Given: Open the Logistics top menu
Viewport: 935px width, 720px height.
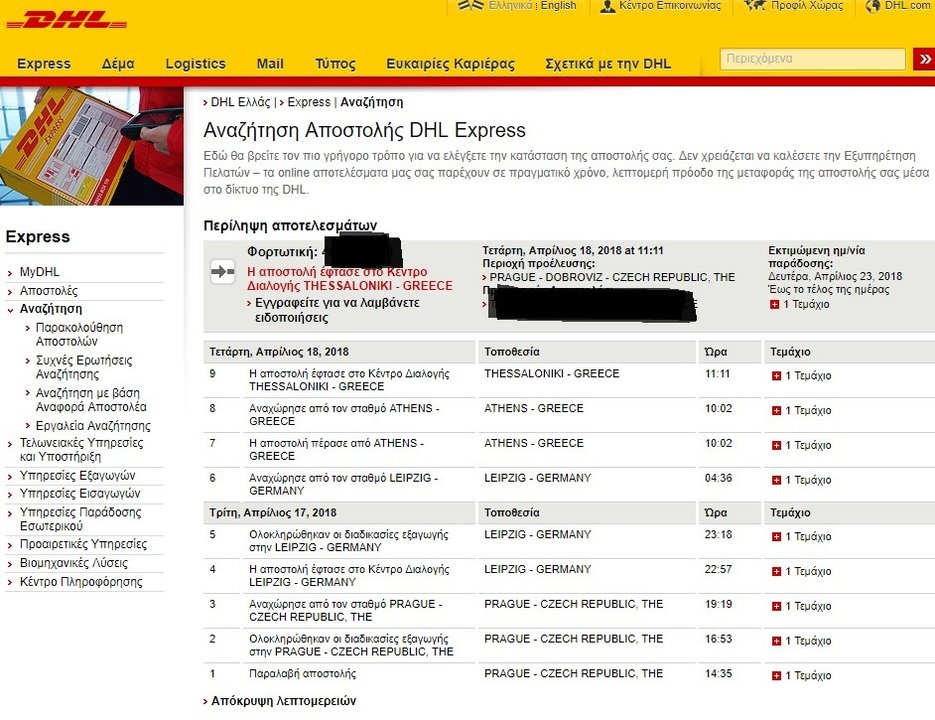Looking at the screenshot, I should 196,64.
